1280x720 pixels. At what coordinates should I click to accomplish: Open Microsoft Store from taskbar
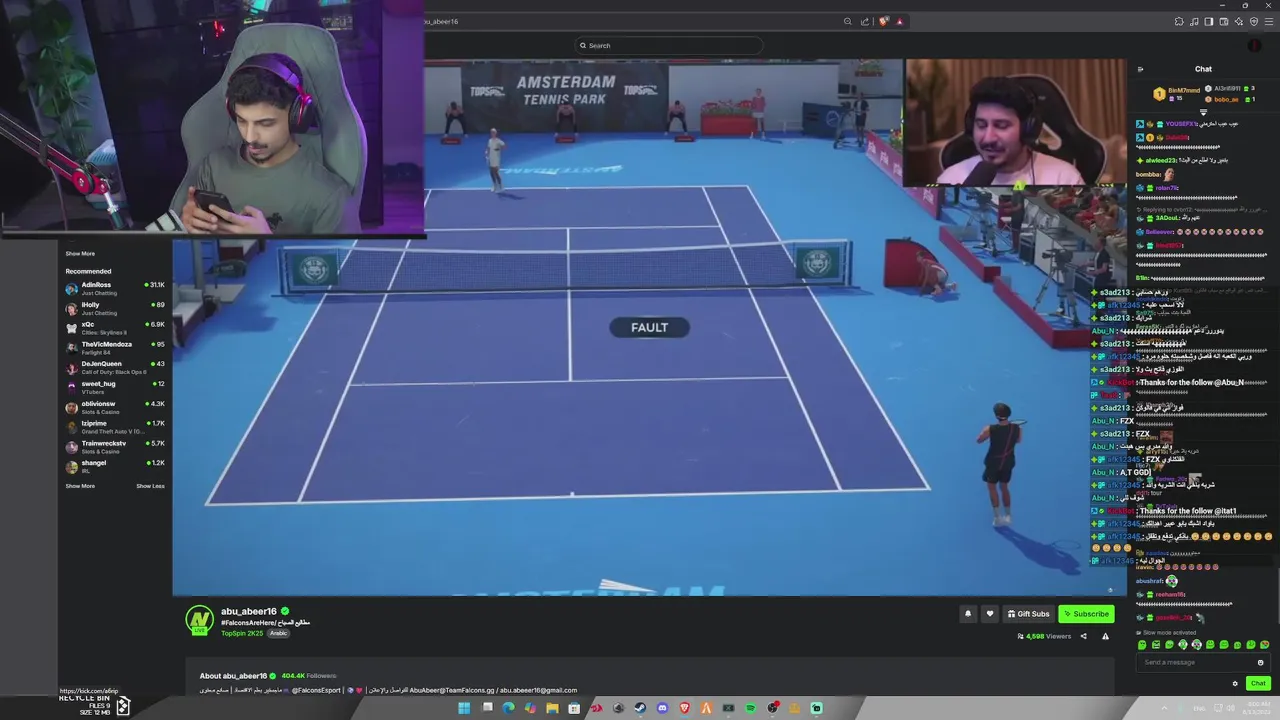pos(574,708)
